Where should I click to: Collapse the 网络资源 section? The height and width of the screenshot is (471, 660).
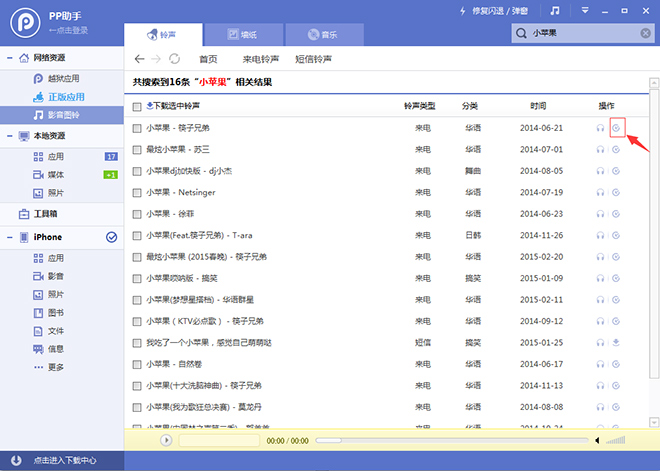tap(10, 59)
